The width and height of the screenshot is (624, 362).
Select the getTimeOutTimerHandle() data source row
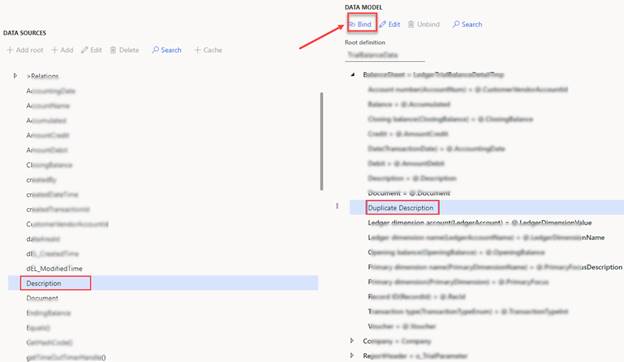pyautogui.click(x=66, y=357)
